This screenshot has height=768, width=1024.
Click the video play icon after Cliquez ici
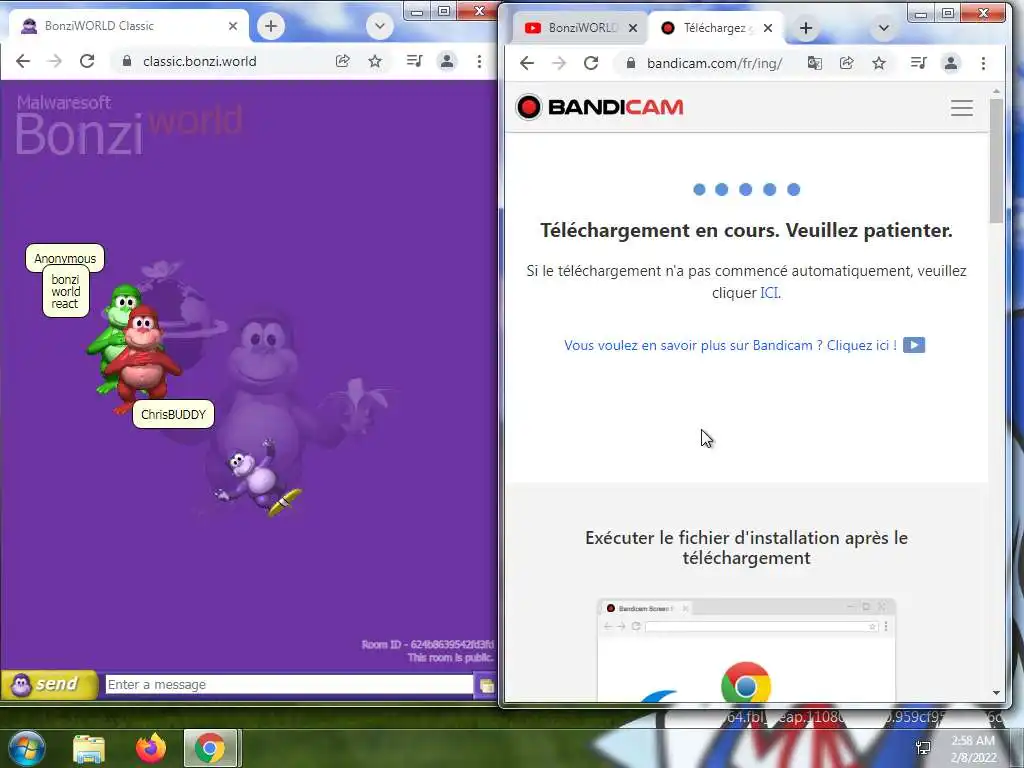tap(914, 345)
